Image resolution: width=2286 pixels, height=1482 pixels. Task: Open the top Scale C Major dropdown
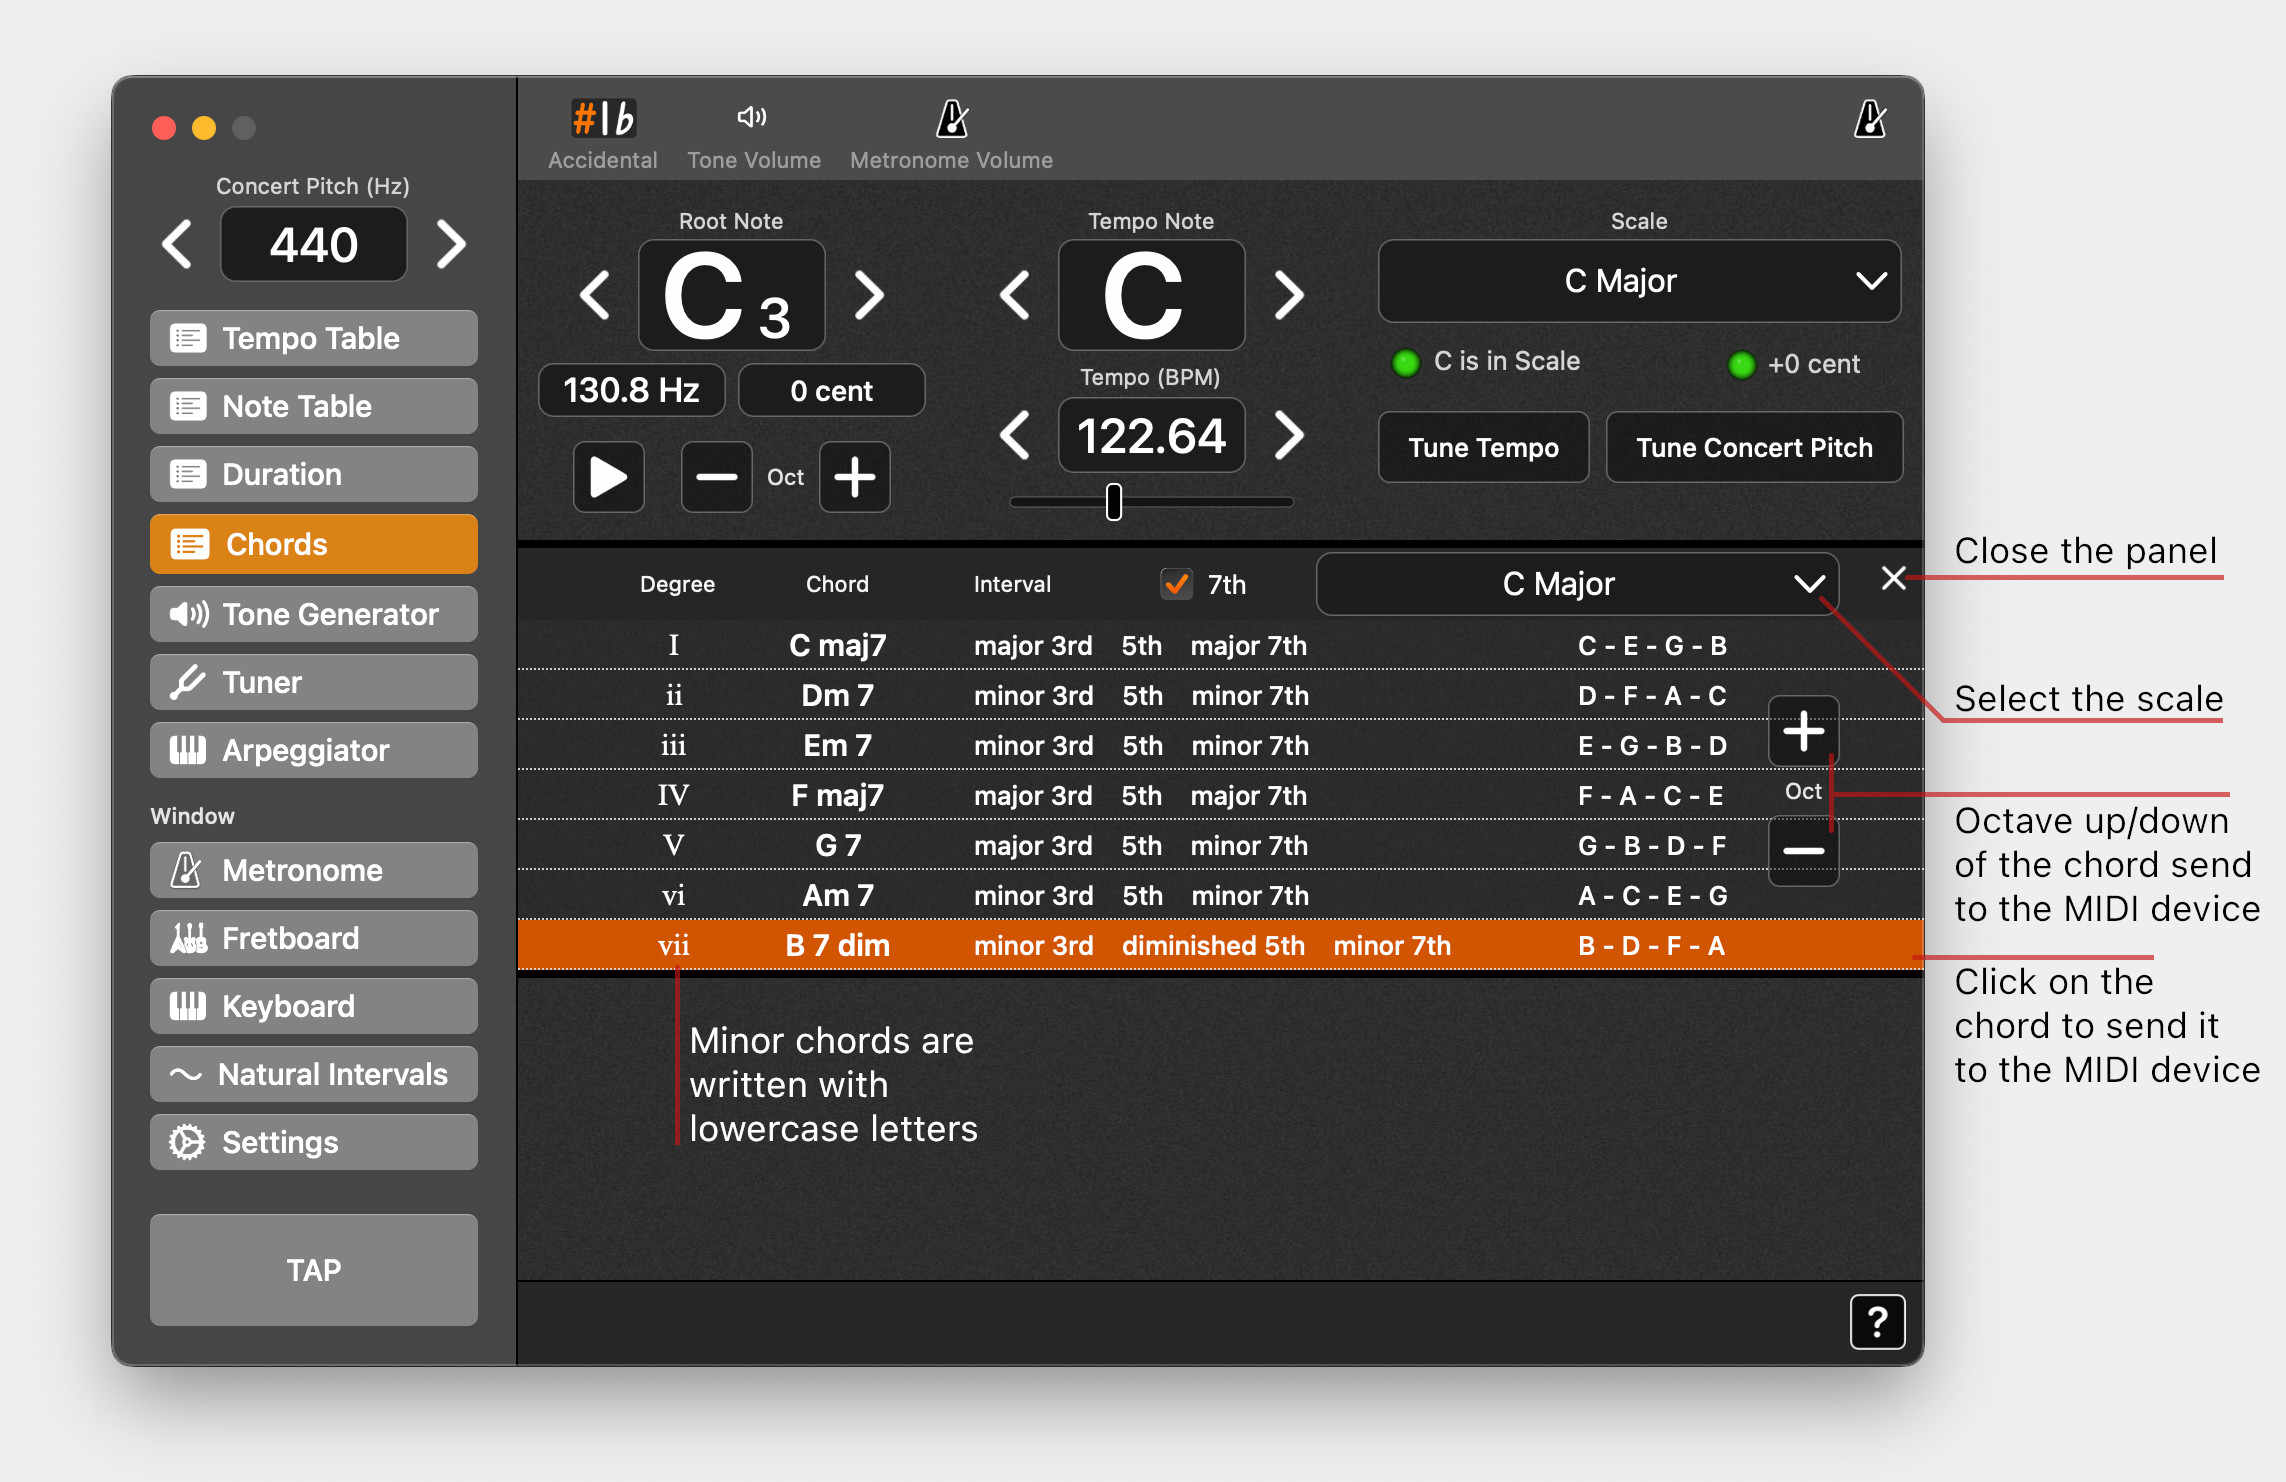1639,281
